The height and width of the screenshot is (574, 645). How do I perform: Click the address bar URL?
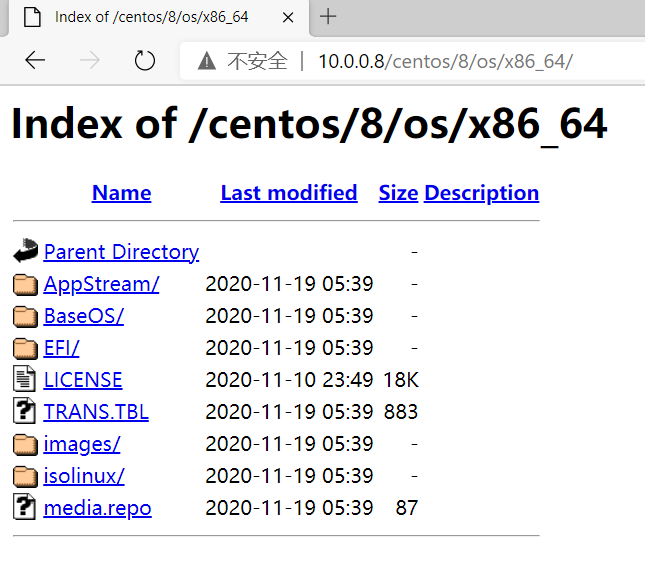click(x=445, y=61)
